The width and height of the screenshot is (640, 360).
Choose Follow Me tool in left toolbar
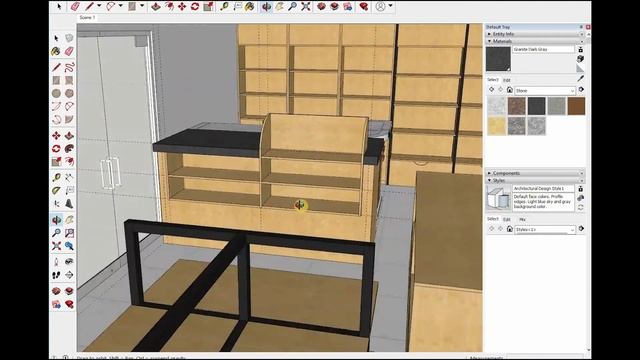point(69,149)
